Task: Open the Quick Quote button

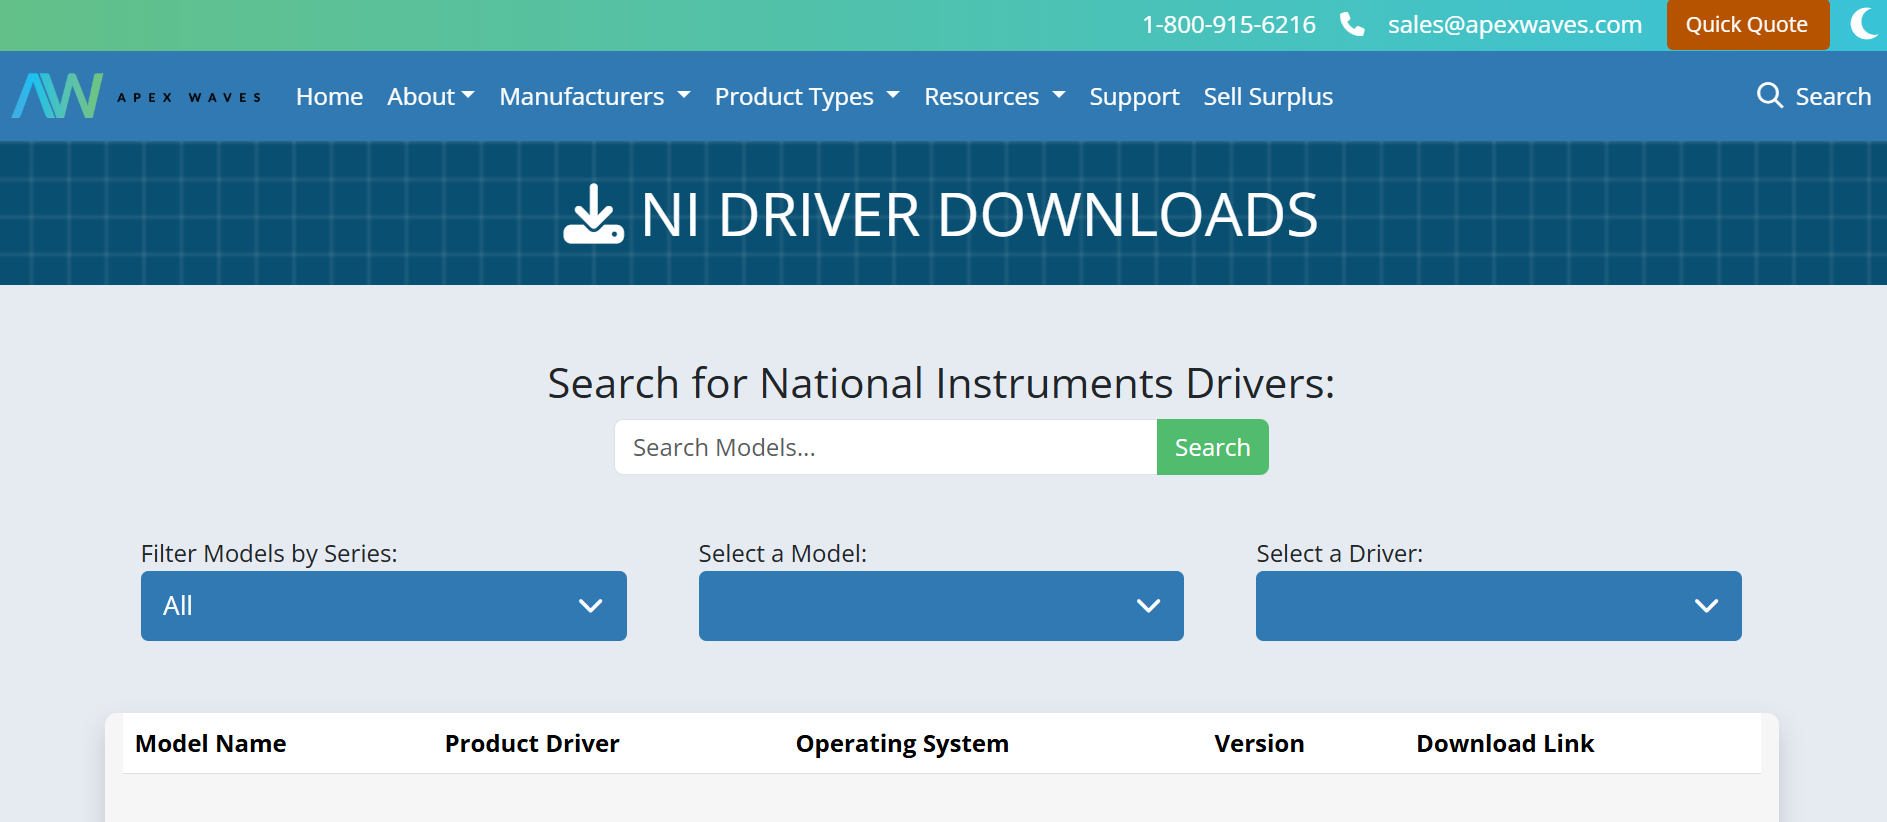Action: 1747,24
